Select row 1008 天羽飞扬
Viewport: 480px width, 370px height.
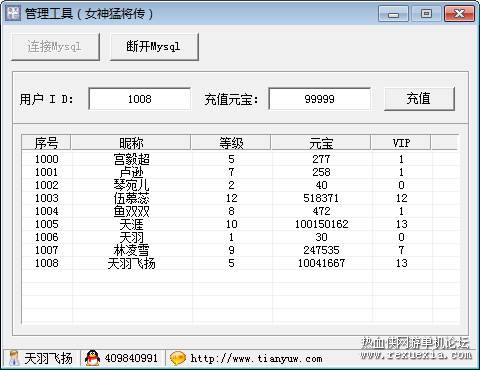240,263
